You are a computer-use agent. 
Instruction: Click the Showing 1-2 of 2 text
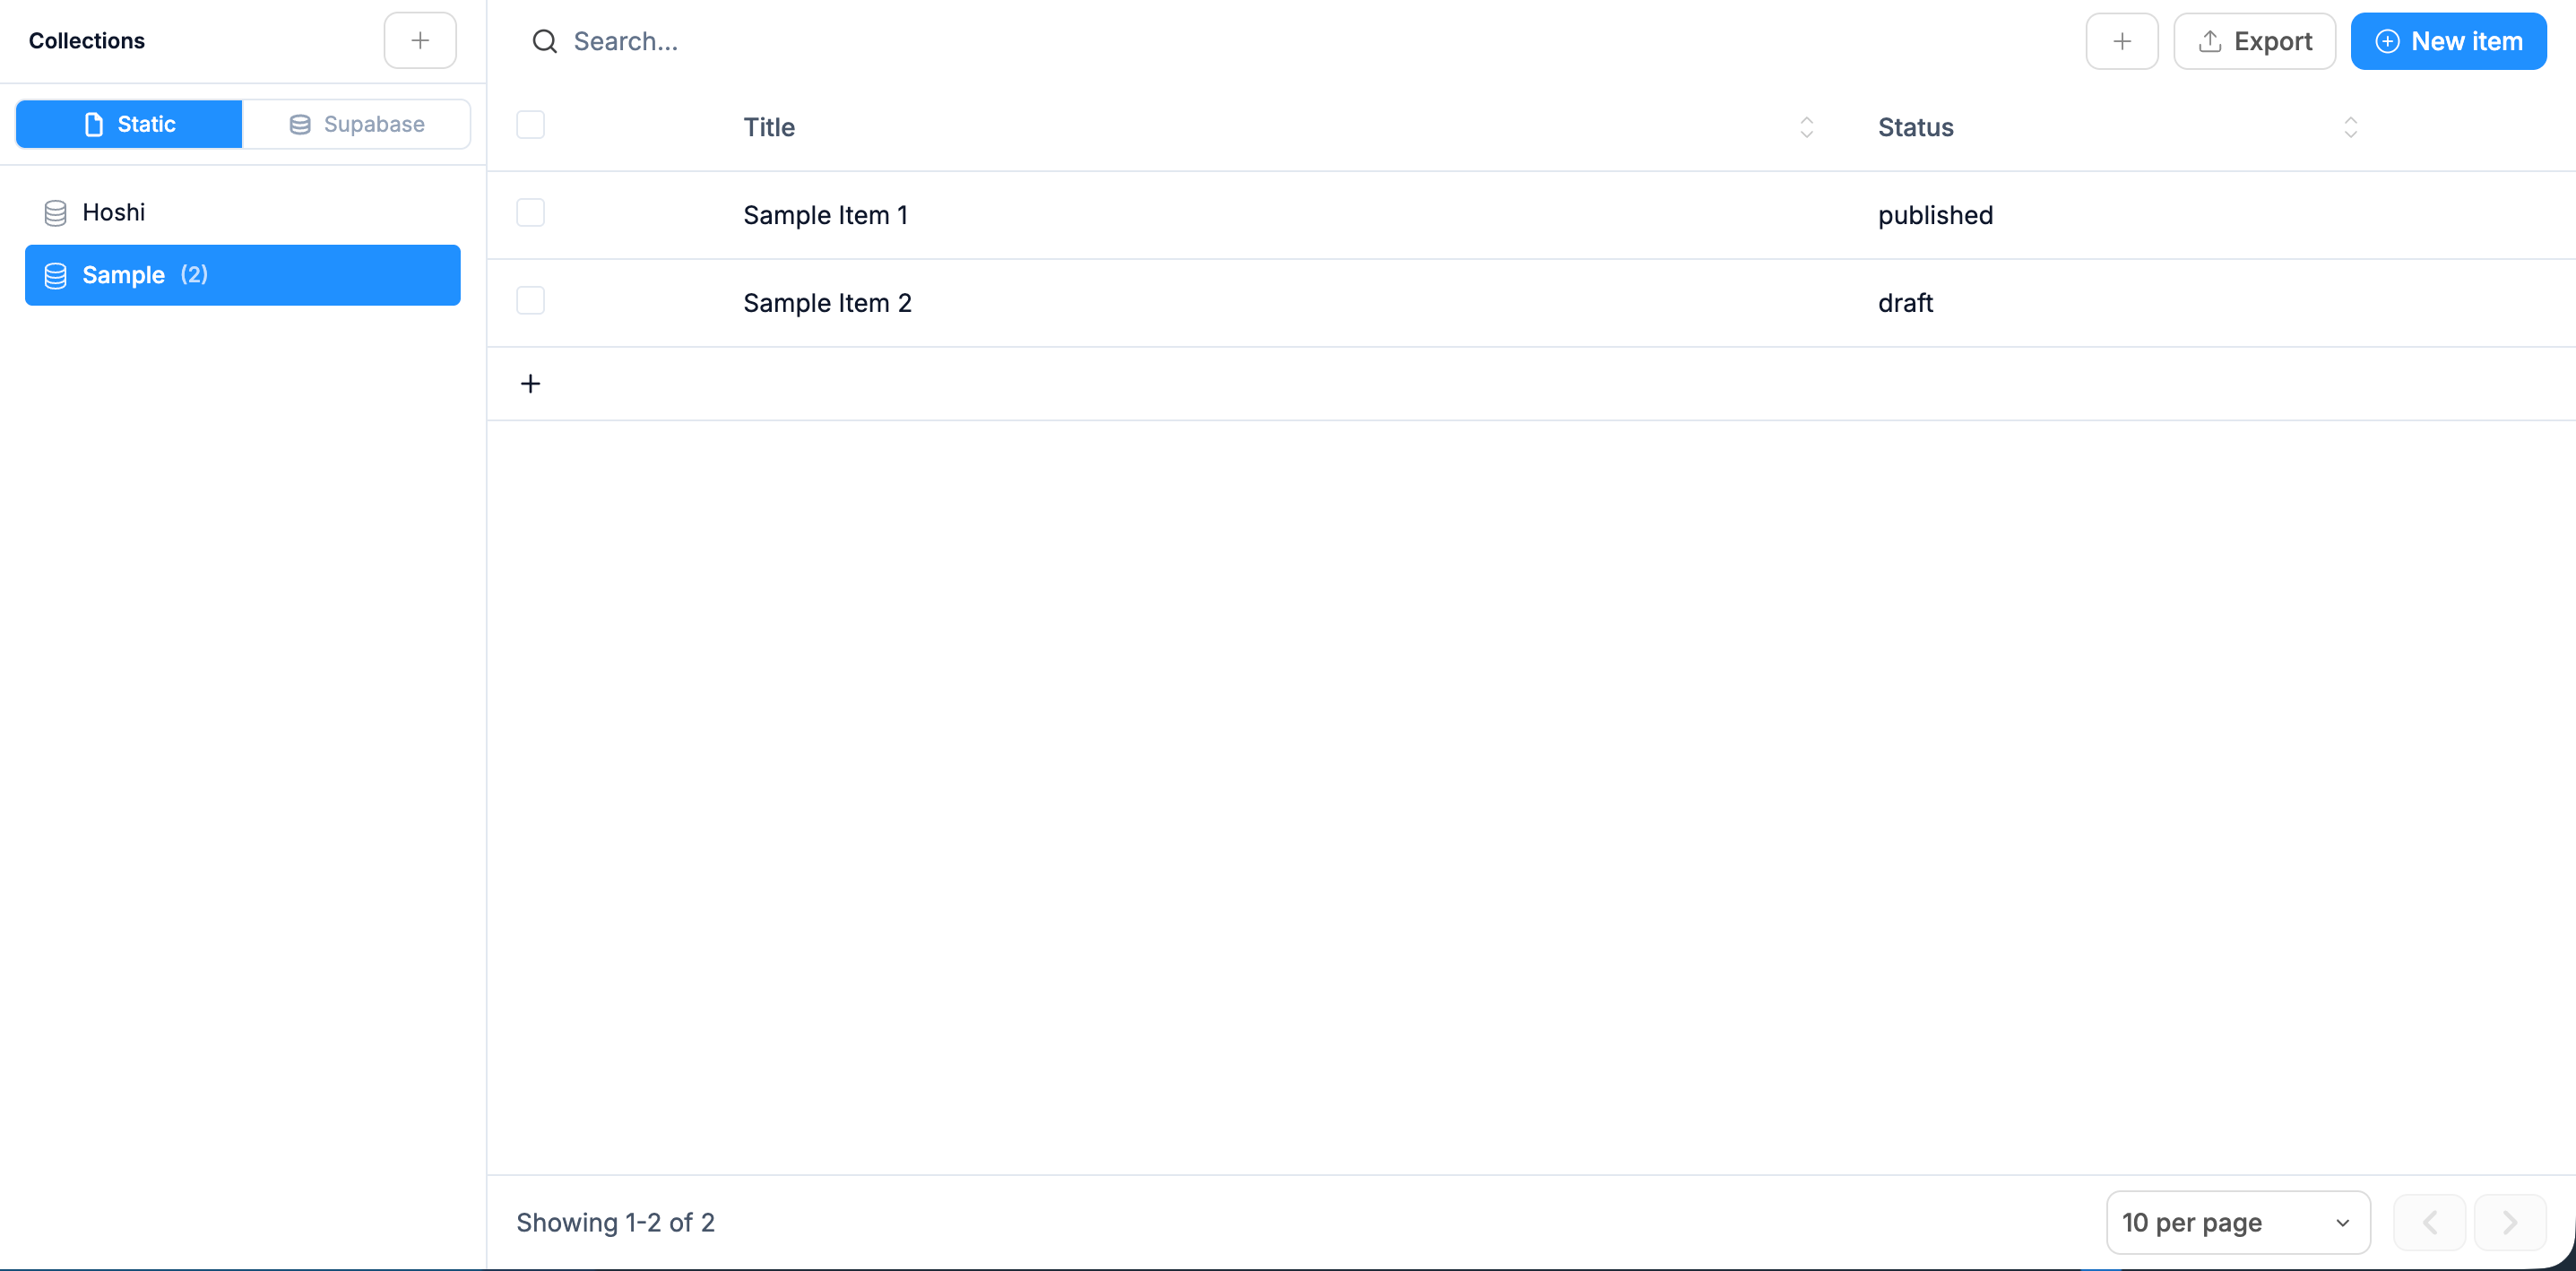tap(615, 1222)
